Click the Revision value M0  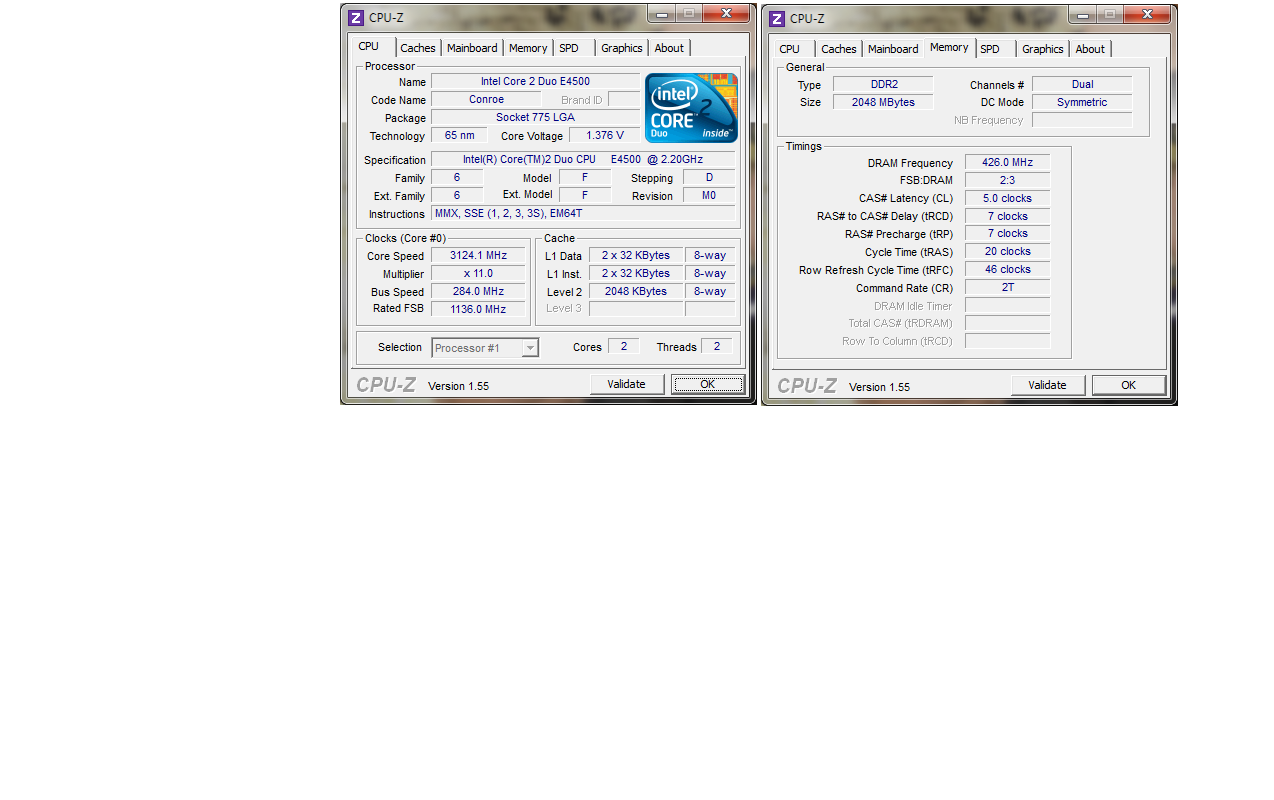pyautogui.click(x=709, y=196)
